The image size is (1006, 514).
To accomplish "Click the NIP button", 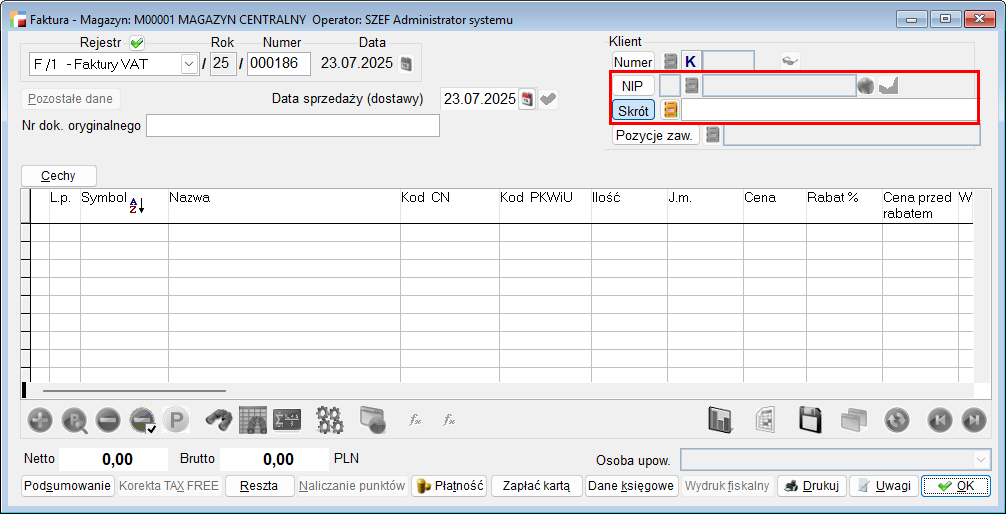I will tap(633, 85).
